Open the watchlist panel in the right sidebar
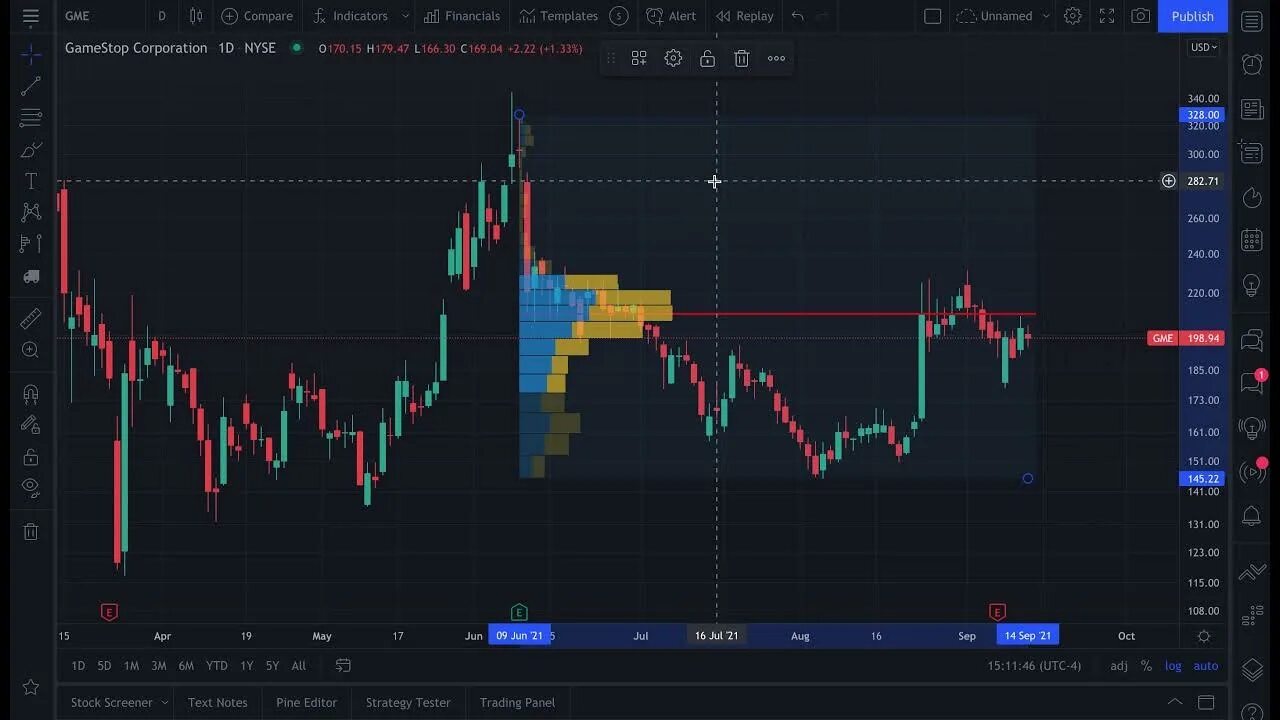Viewport: 1280px width, 720px height. 1251,22
